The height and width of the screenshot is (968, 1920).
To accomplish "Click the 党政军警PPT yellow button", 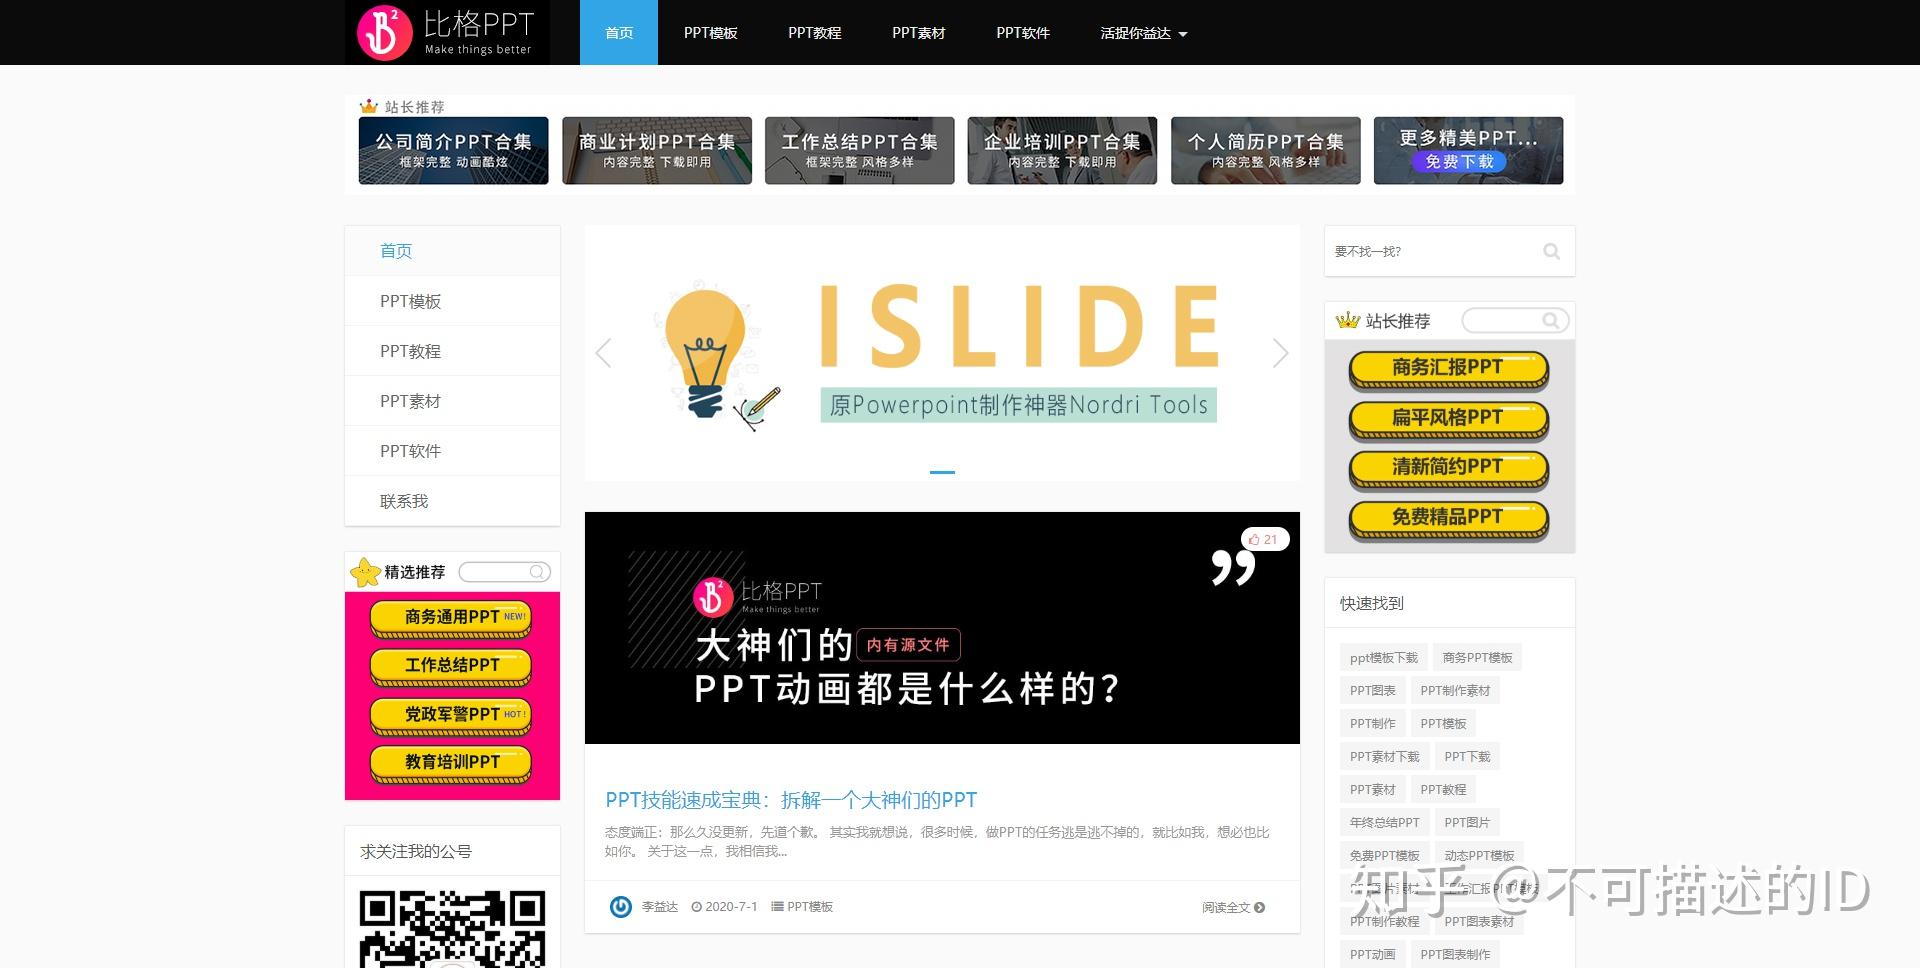I will pos(451,715).
